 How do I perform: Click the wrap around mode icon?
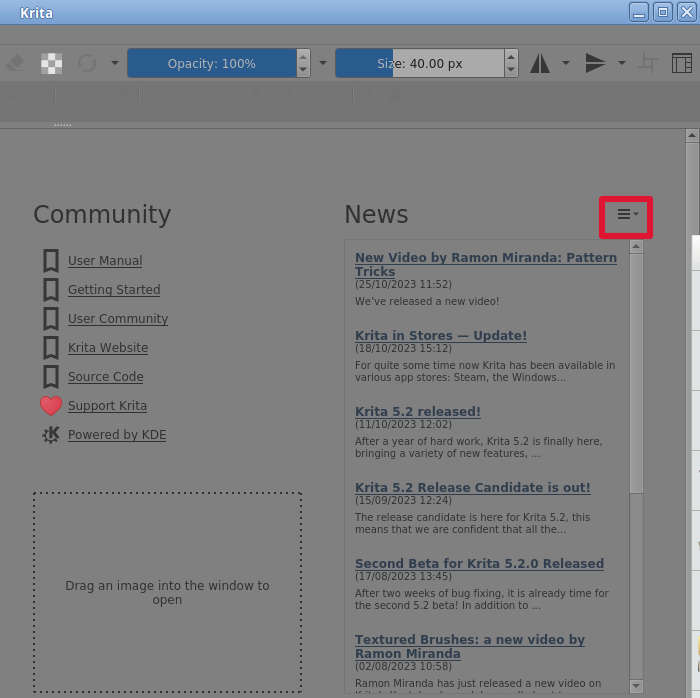(648, 63)
